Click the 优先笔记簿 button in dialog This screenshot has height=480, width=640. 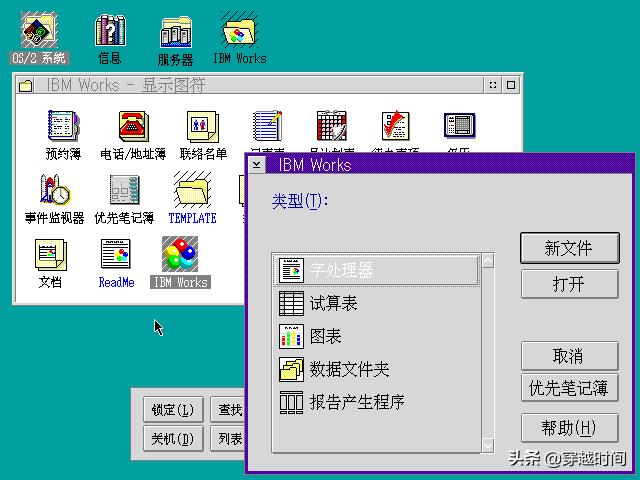tap(569, 388)
